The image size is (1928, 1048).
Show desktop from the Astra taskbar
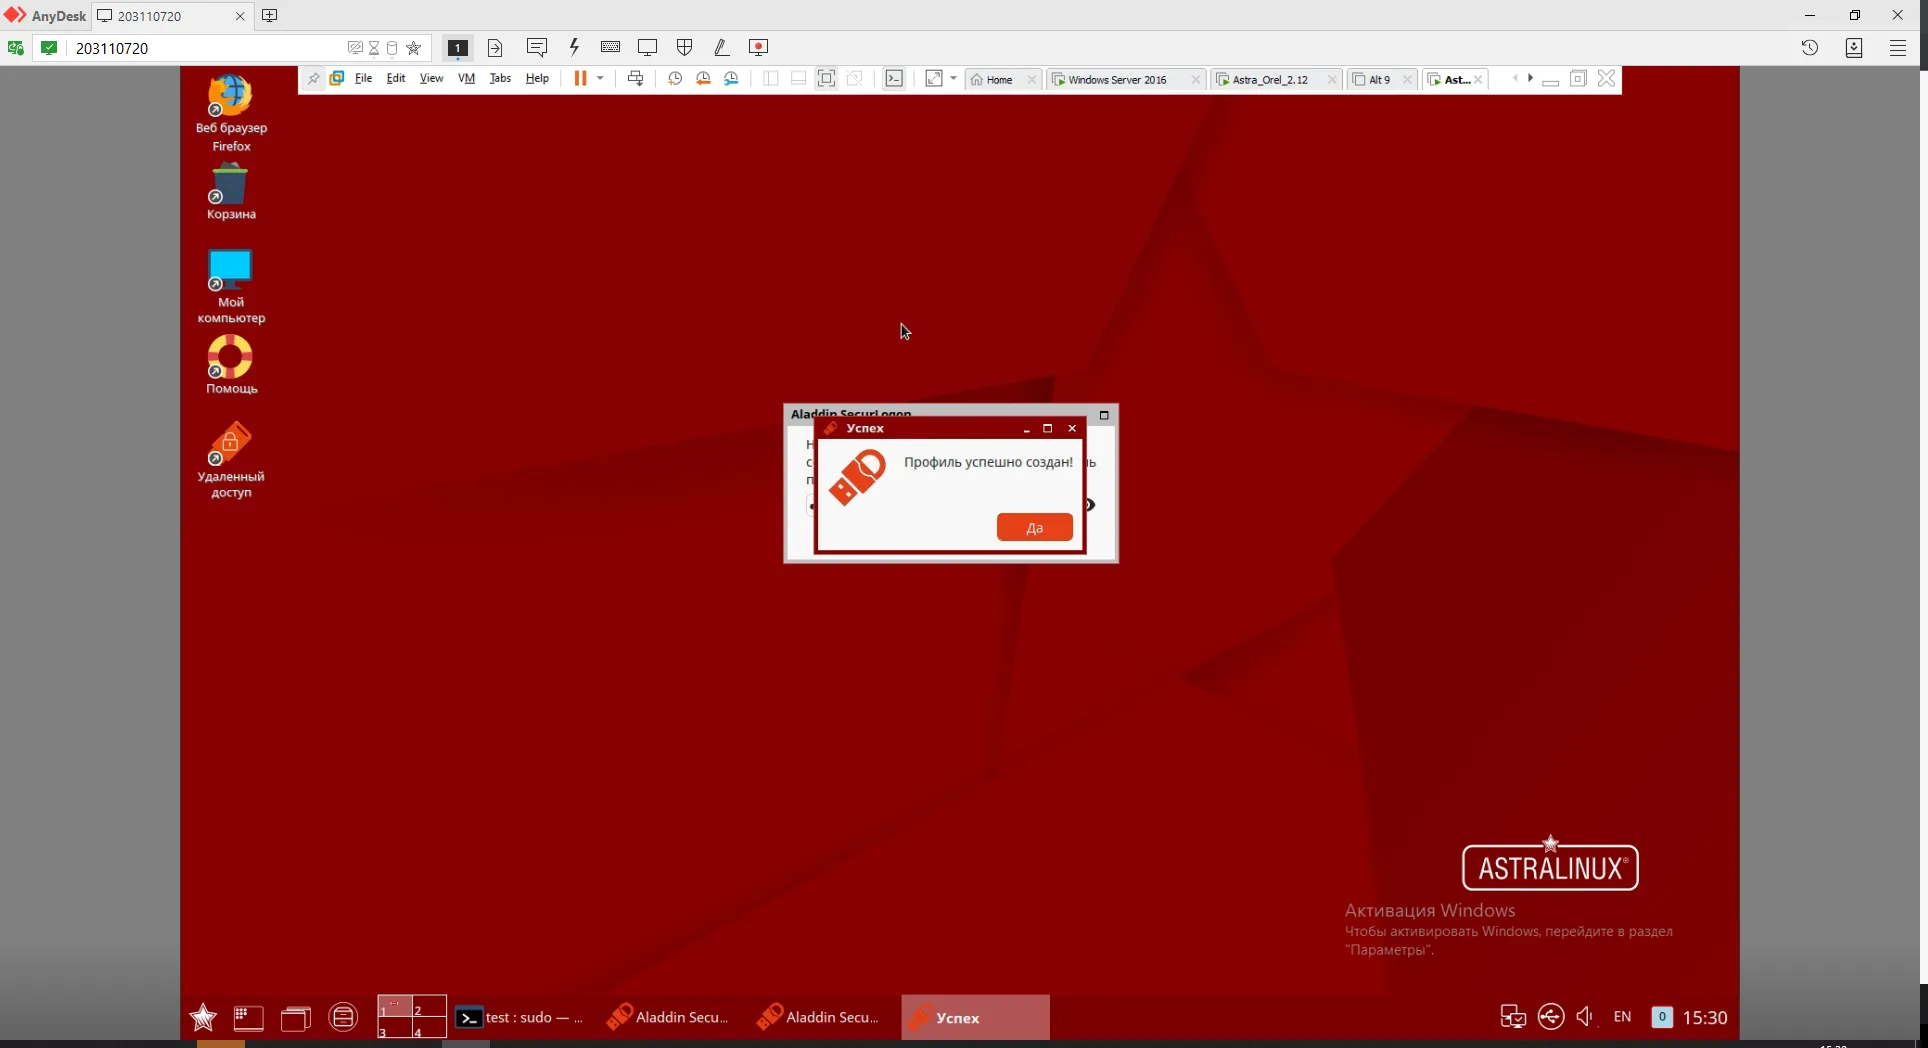[248, 1018]
